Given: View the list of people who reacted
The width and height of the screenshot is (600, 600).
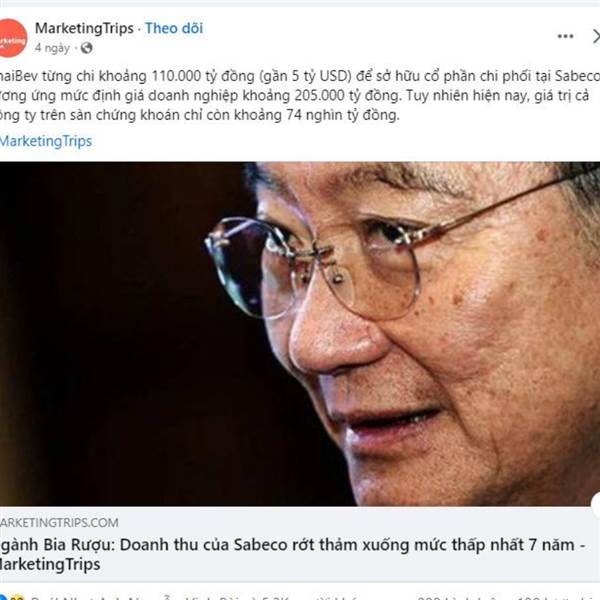Looking at the screenshot, I should pyautogui.click(x=191, y=597).
